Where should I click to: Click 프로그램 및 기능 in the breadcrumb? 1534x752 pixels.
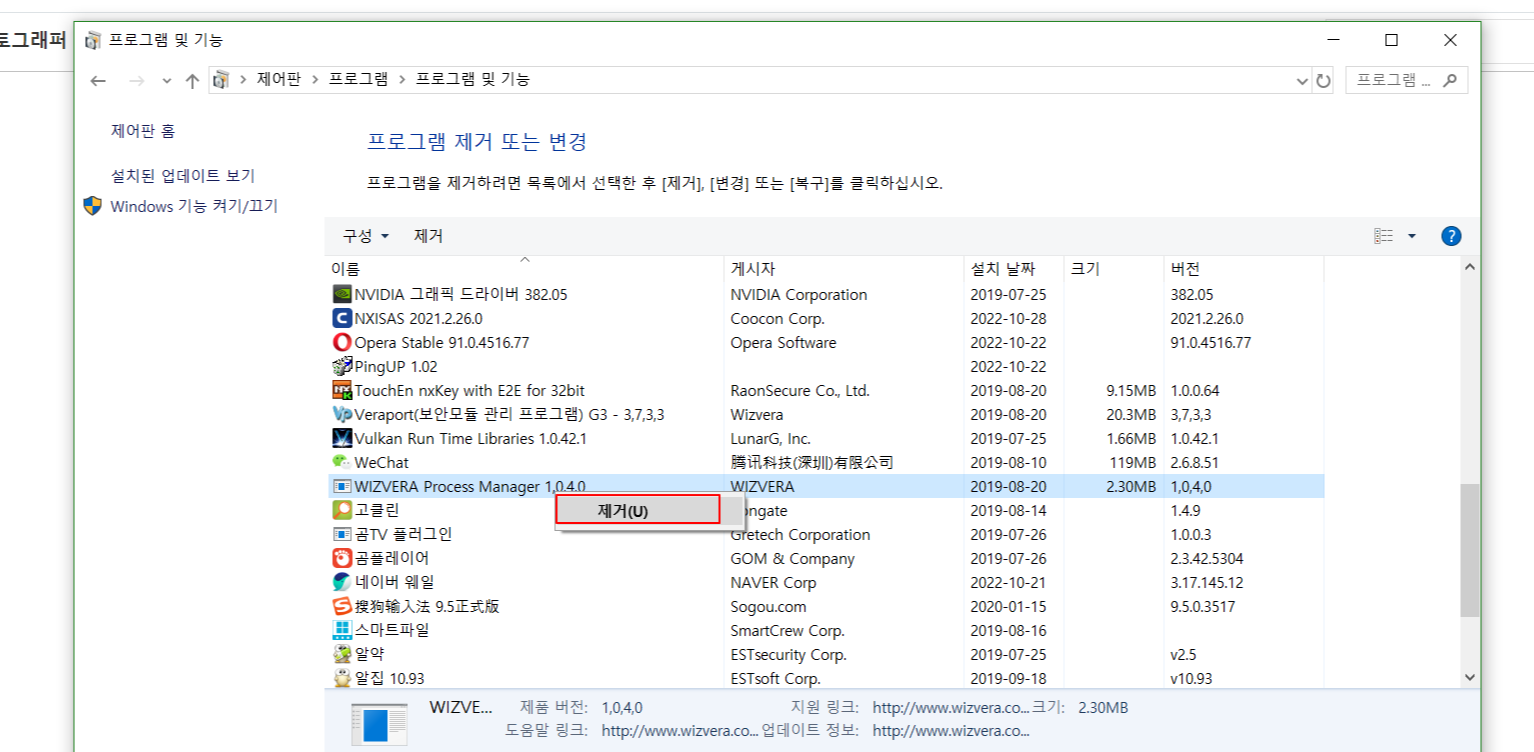(x=472, y=80)
